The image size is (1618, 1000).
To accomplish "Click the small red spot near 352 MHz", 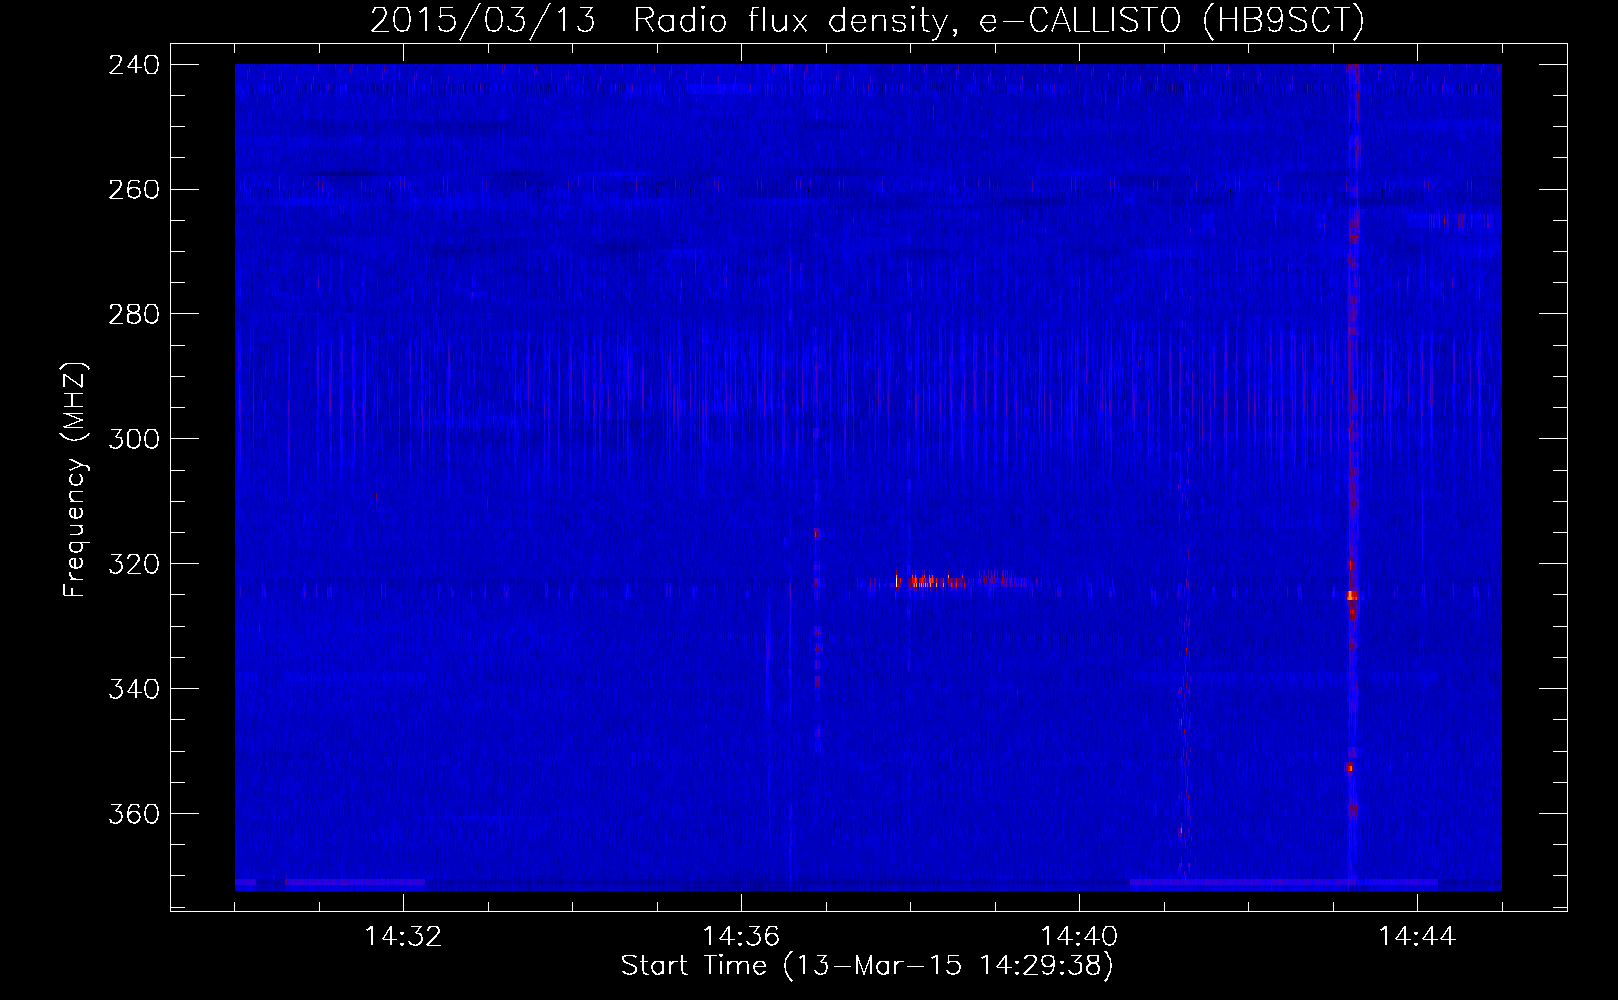I will tap(1350, 768).
